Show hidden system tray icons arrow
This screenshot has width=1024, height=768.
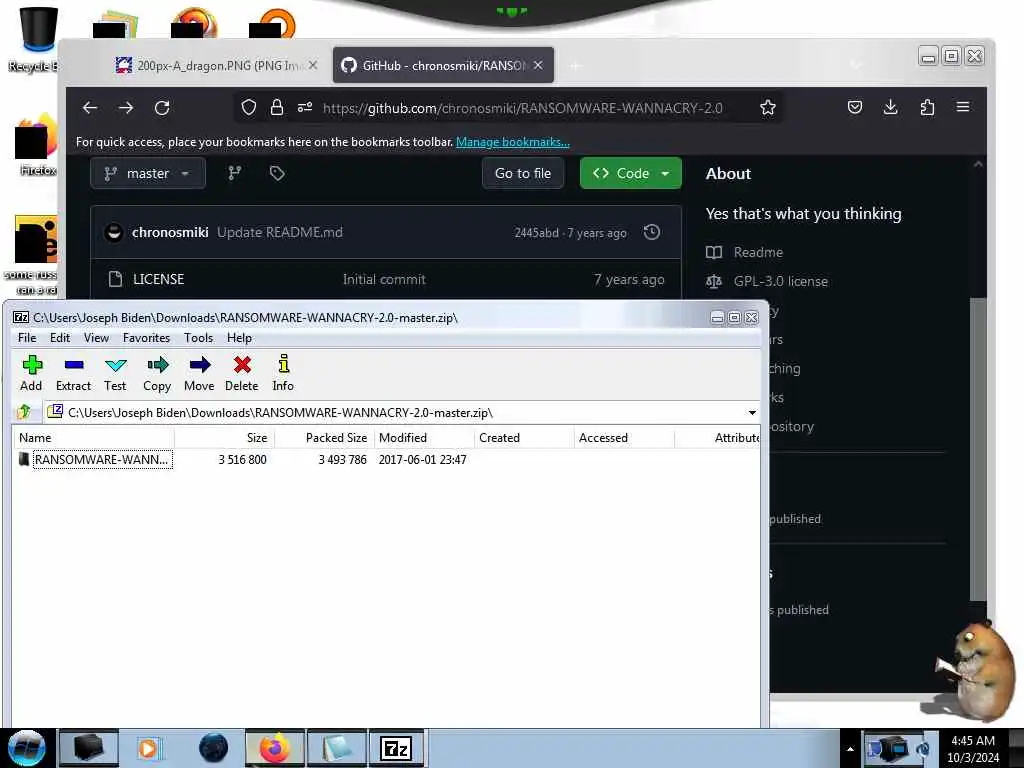(850, 749)
